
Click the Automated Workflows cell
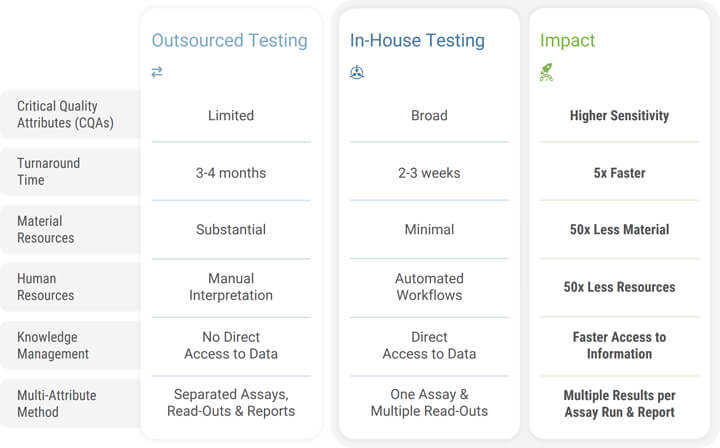tap(429, 287)
